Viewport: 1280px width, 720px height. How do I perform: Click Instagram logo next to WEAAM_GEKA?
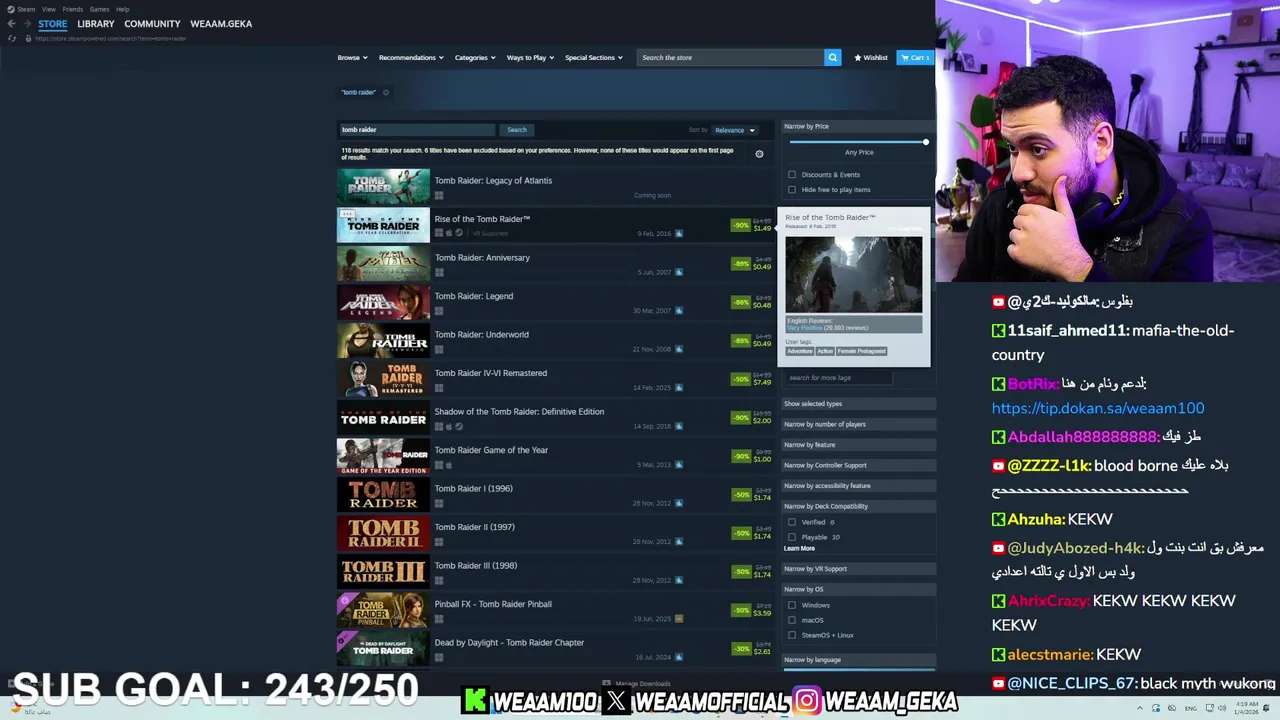[x=807, y=701]
